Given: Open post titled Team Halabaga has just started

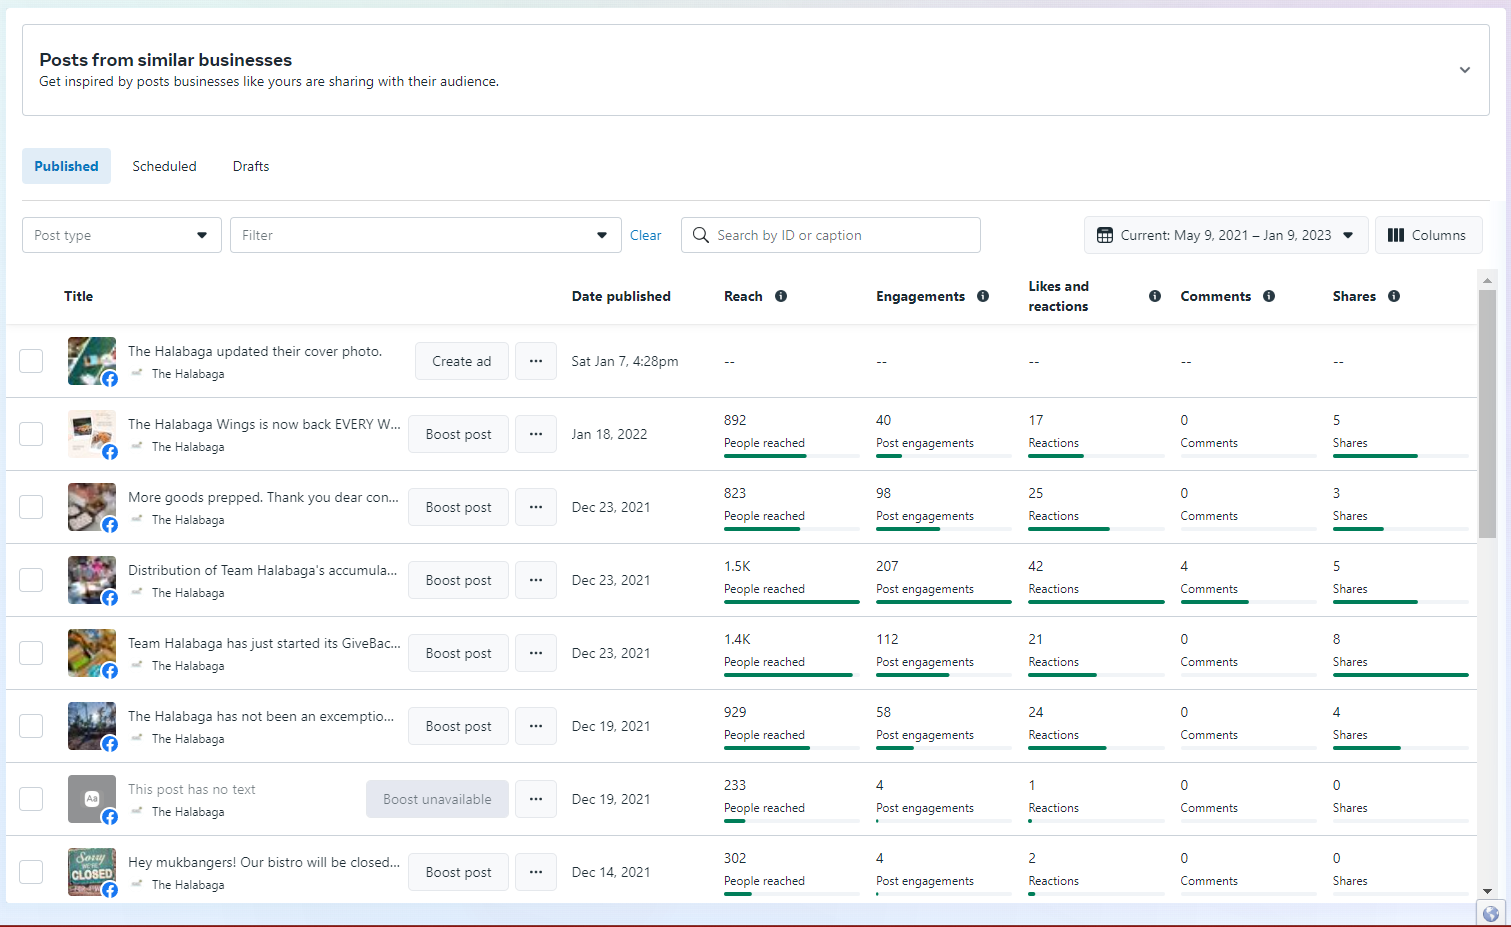Looking at the screenshot, I should click(264, 643).
